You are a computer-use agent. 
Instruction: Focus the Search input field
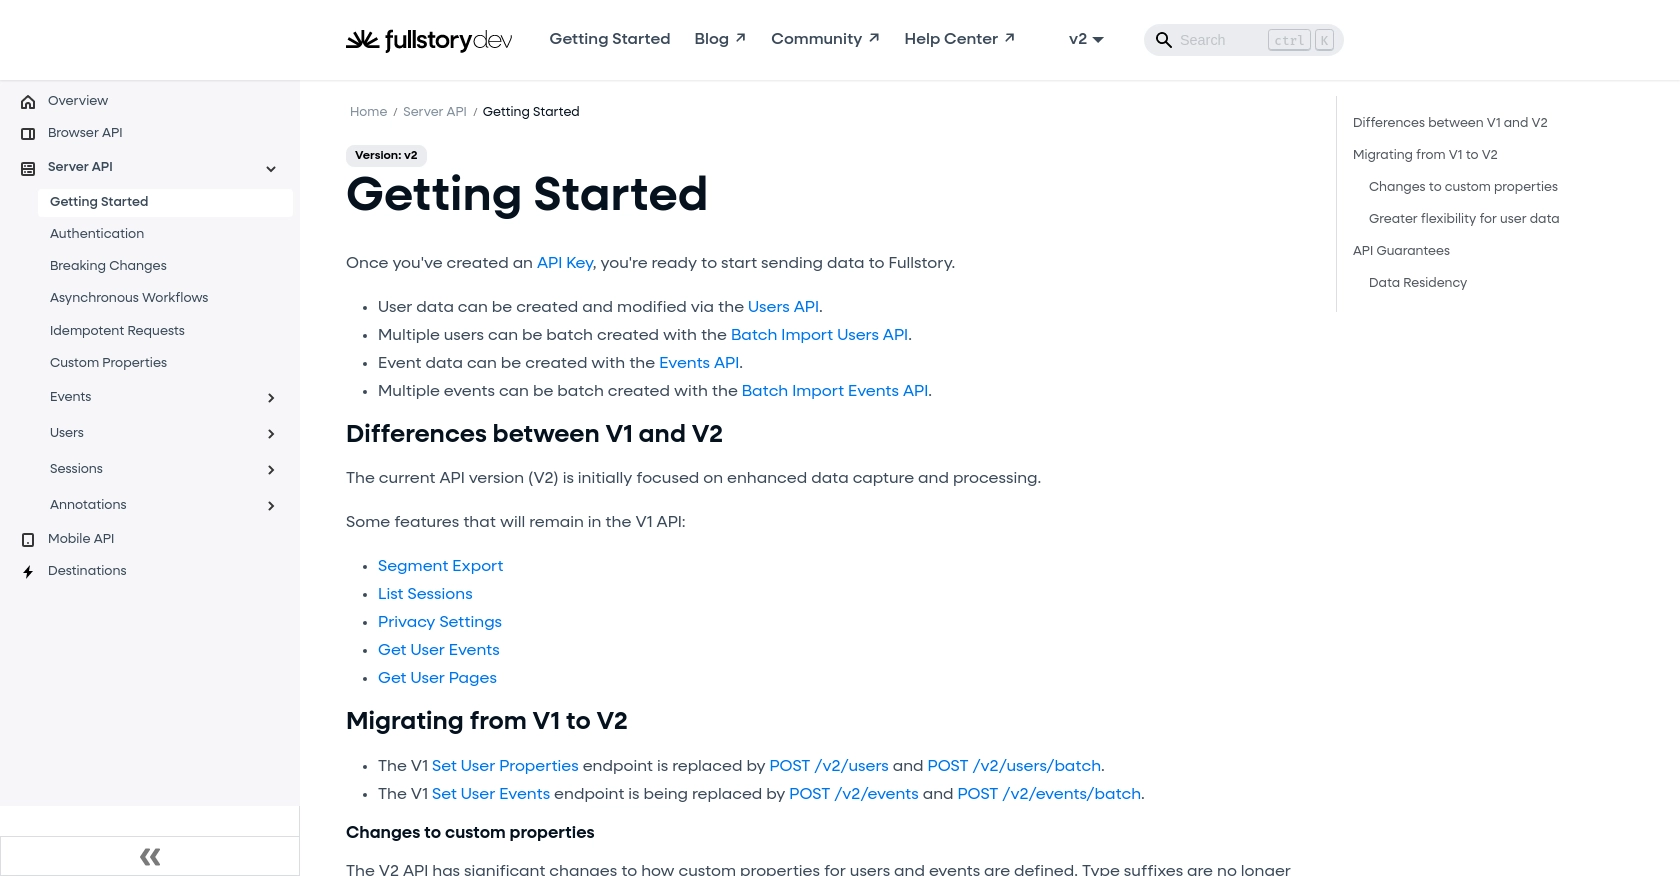(1244, 40)
